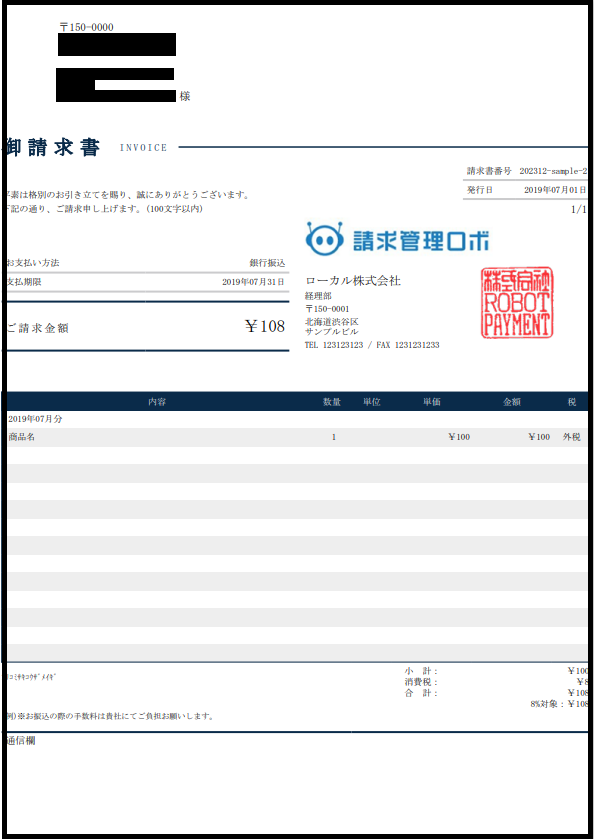Click the 消費税 label in the totals
This screenshot has height=839, width=594.
pyautogui.click(x=421, y=682)
